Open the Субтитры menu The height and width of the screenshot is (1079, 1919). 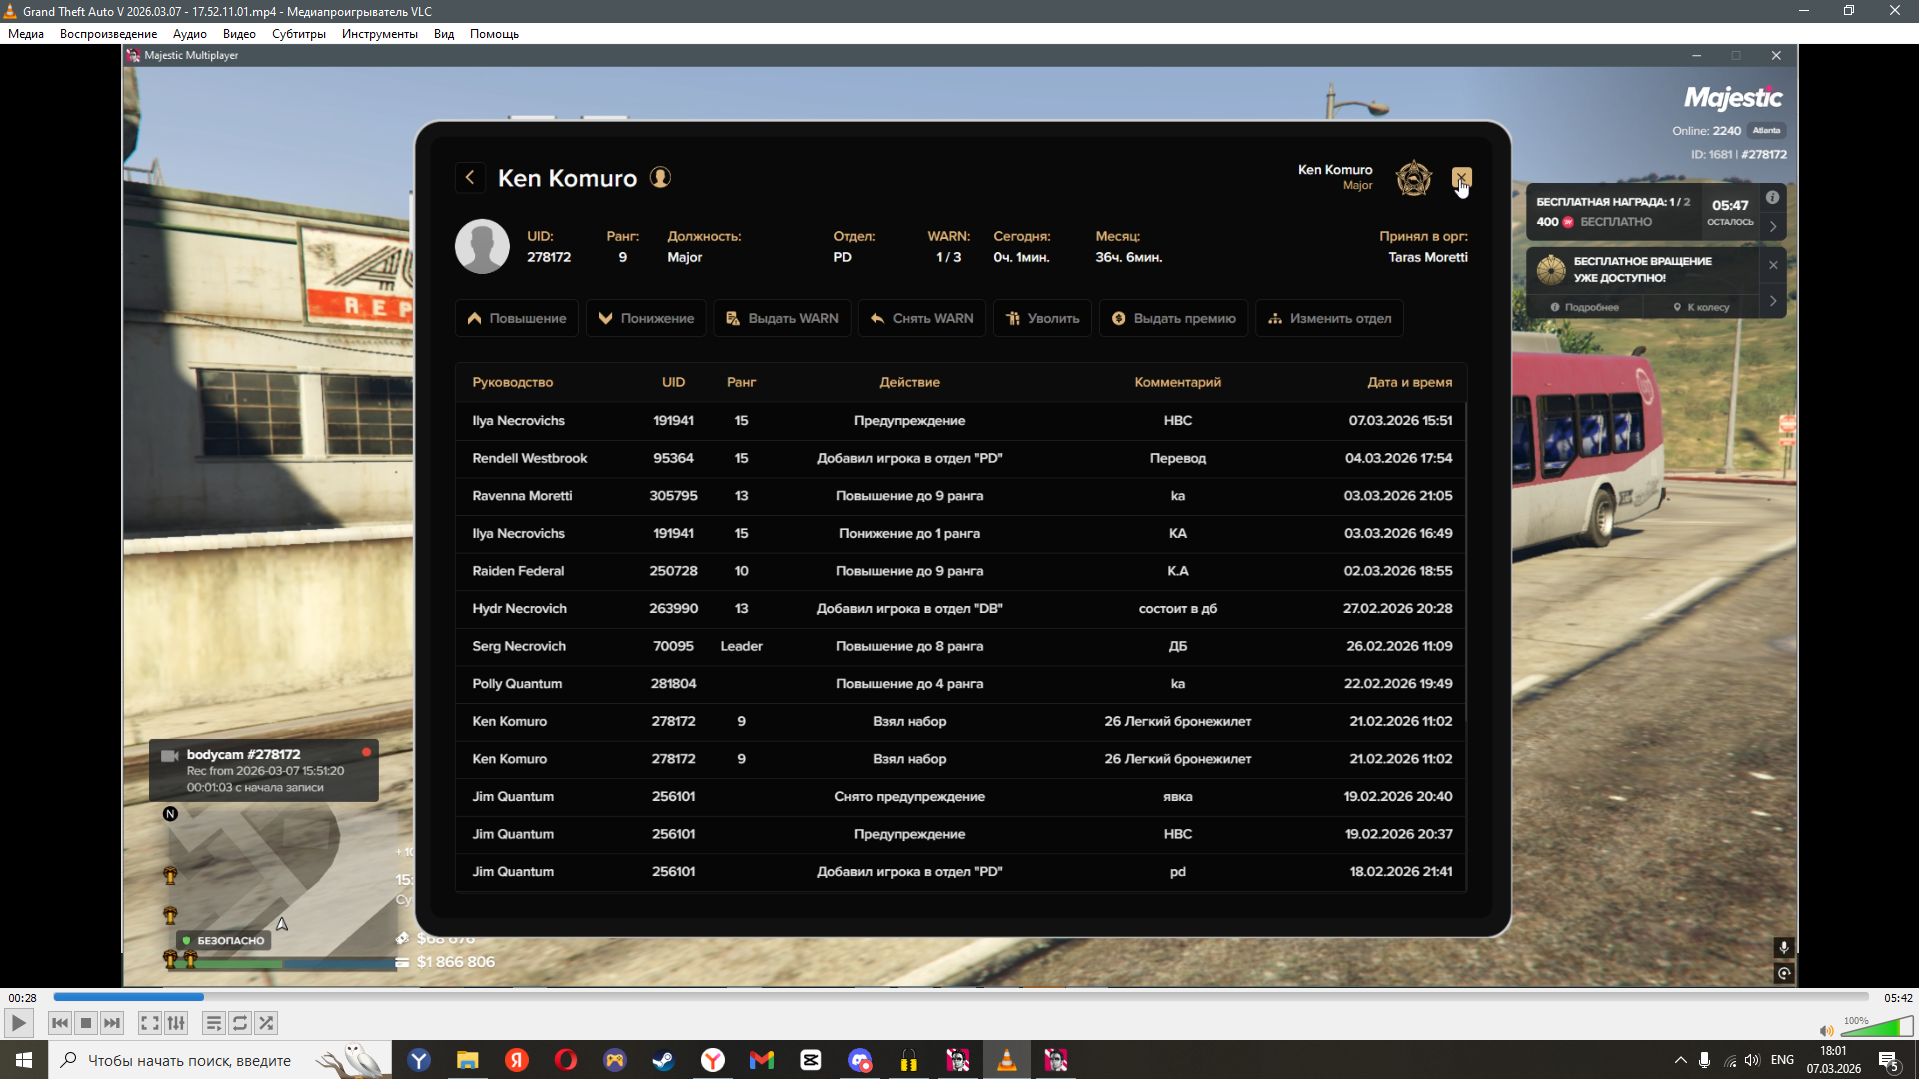(x=298, y=34)
